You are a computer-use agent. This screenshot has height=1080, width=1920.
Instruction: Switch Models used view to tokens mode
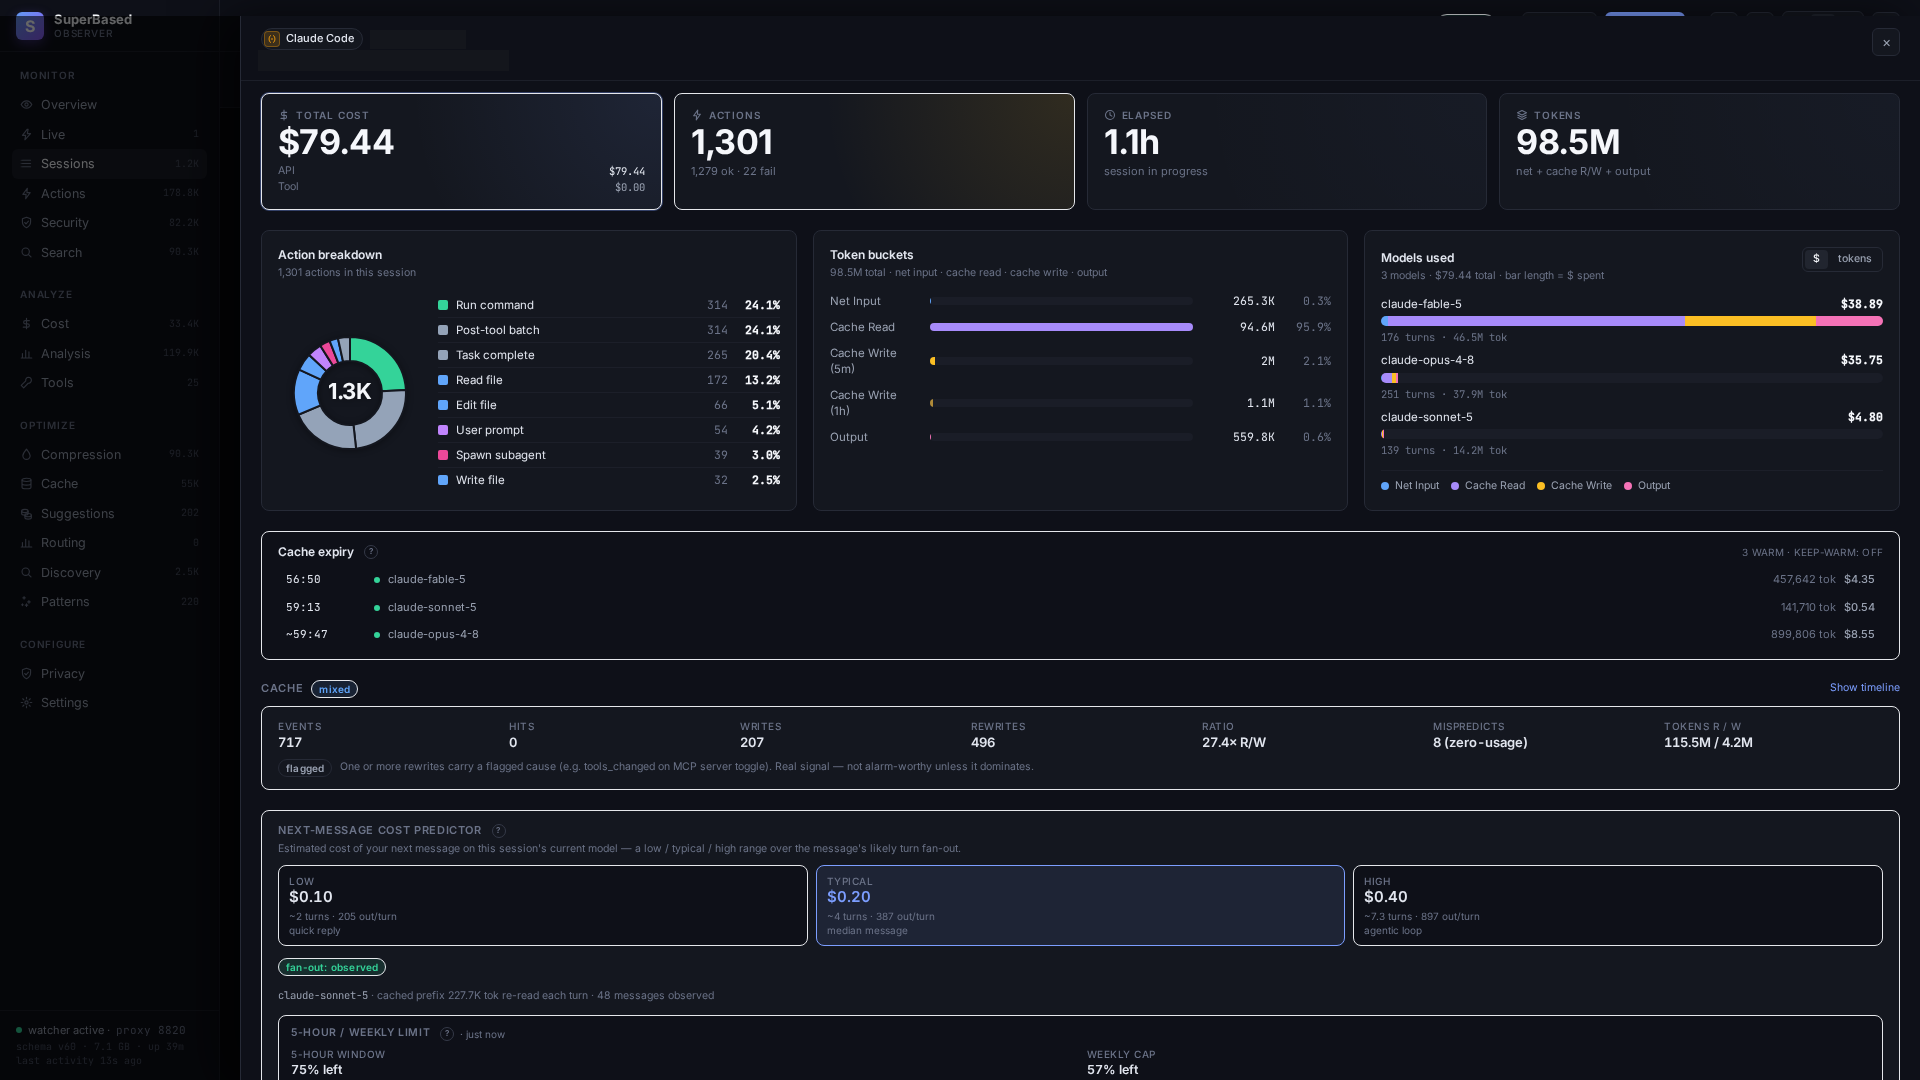[x=1855, y=259]
